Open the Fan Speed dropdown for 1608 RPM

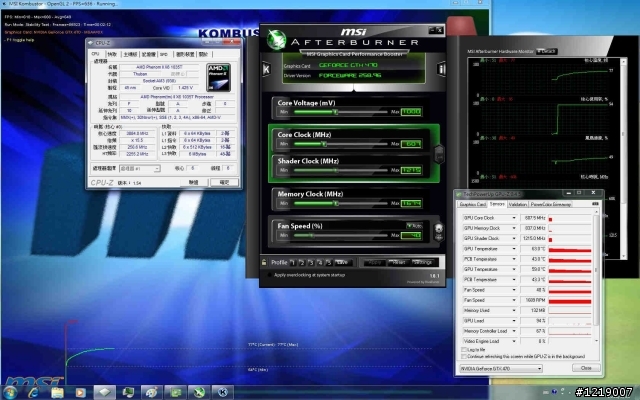pyautogui.click(x=514, y=300)
